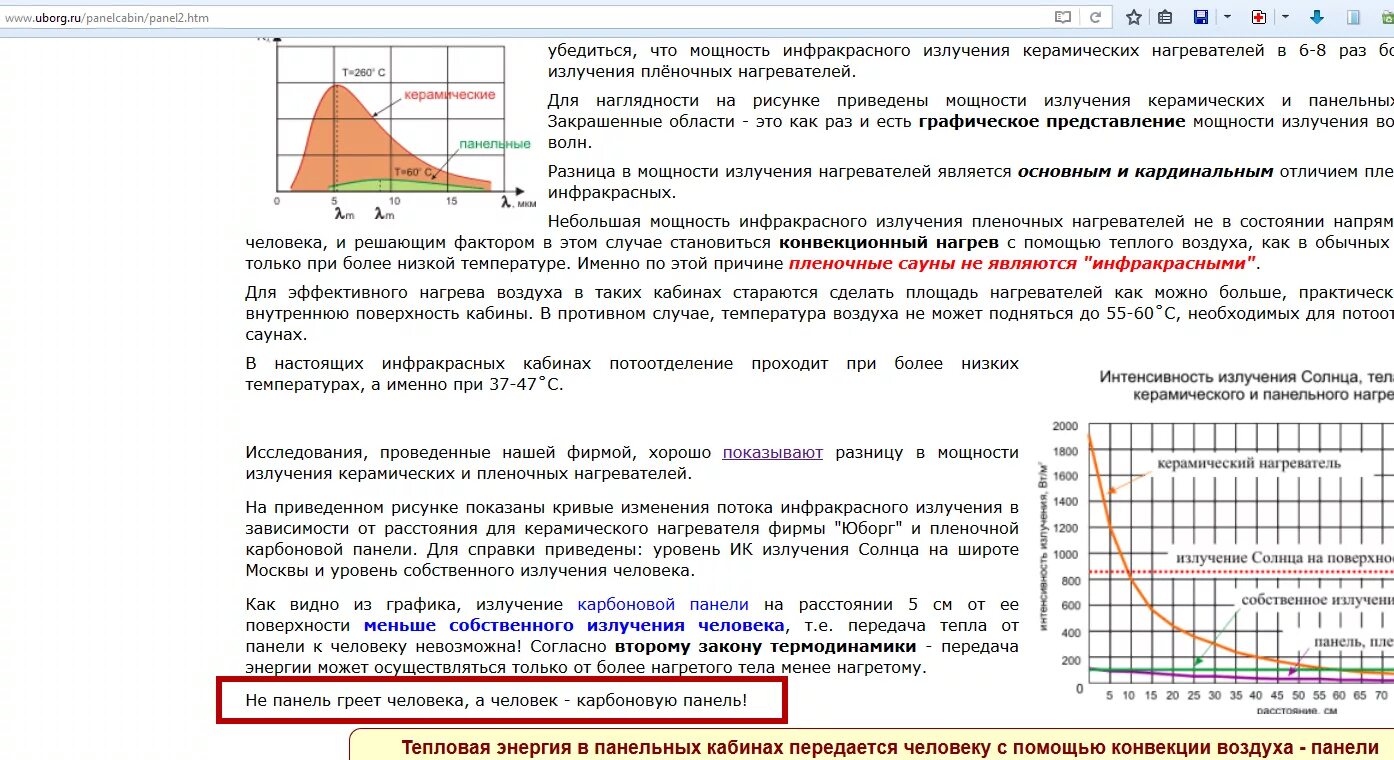1394x760 pixels.
Task: Click the 'керамические' label in the chart
Action: pos(449,95)
